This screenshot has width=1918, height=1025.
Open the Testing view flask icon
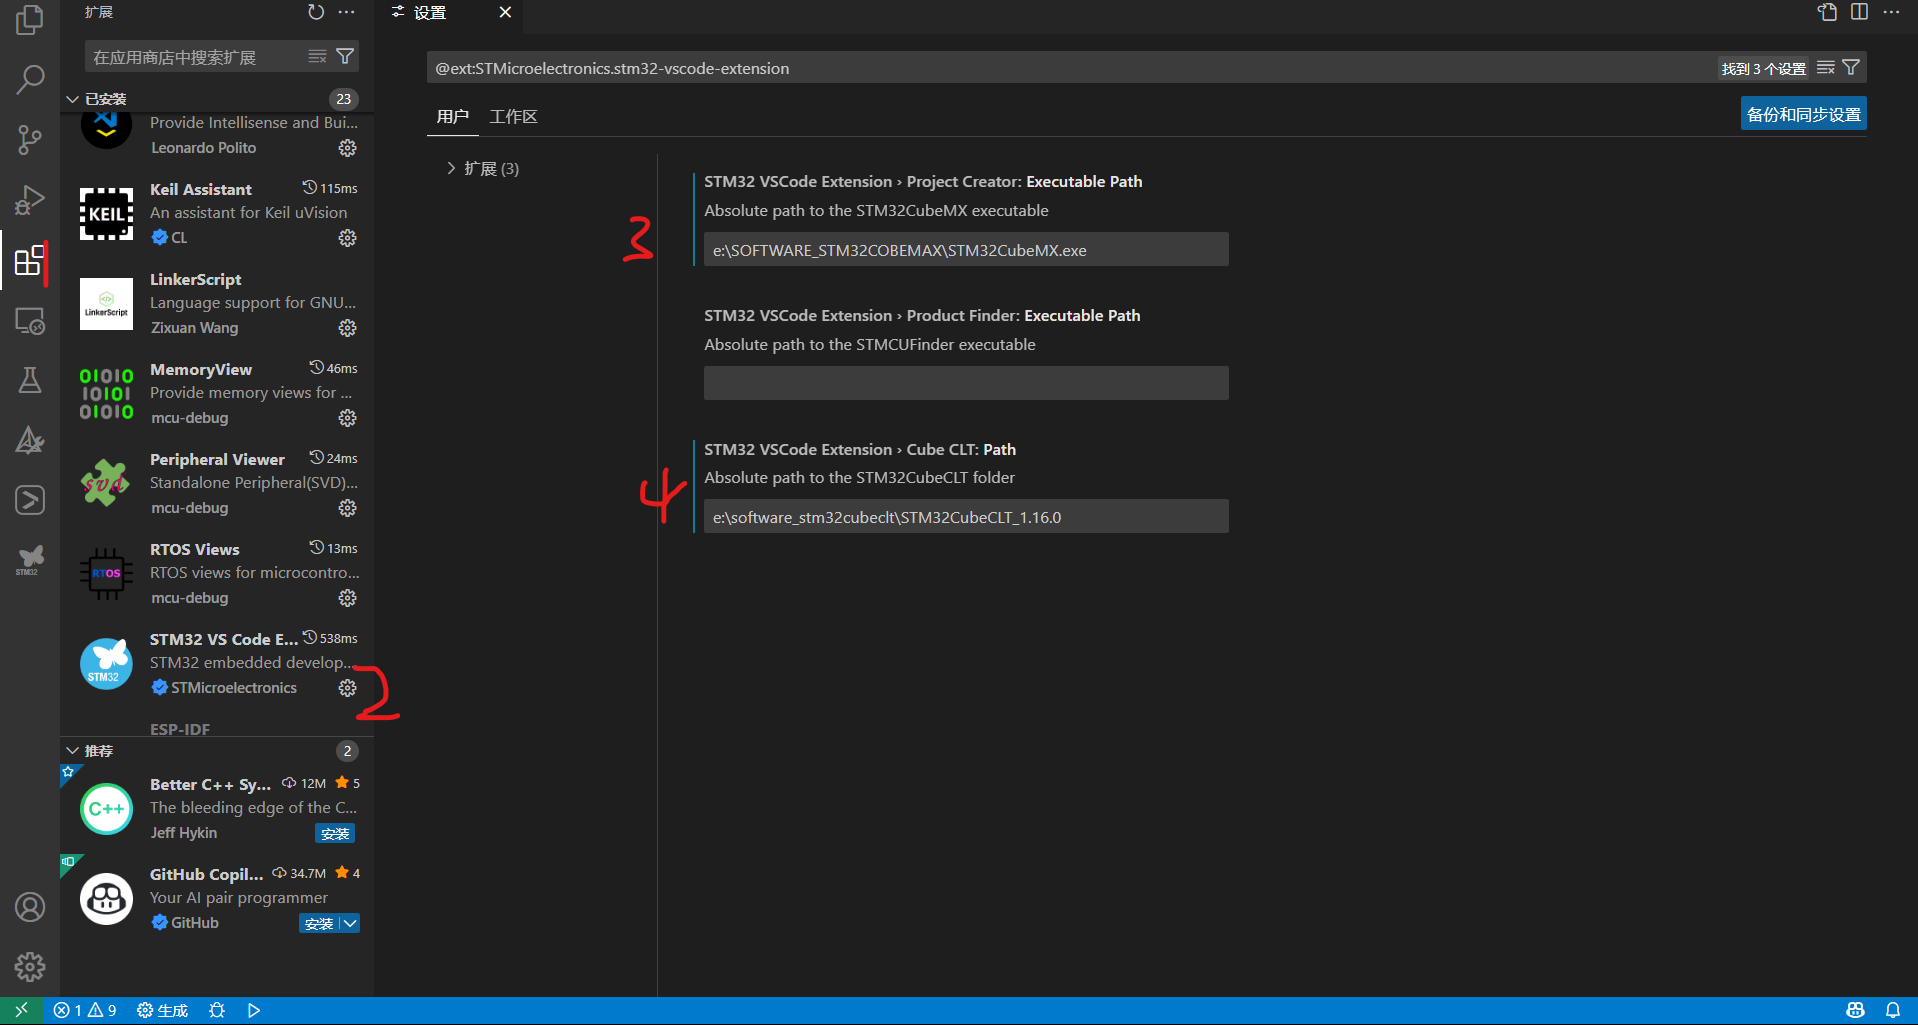[x=29, y=380]
